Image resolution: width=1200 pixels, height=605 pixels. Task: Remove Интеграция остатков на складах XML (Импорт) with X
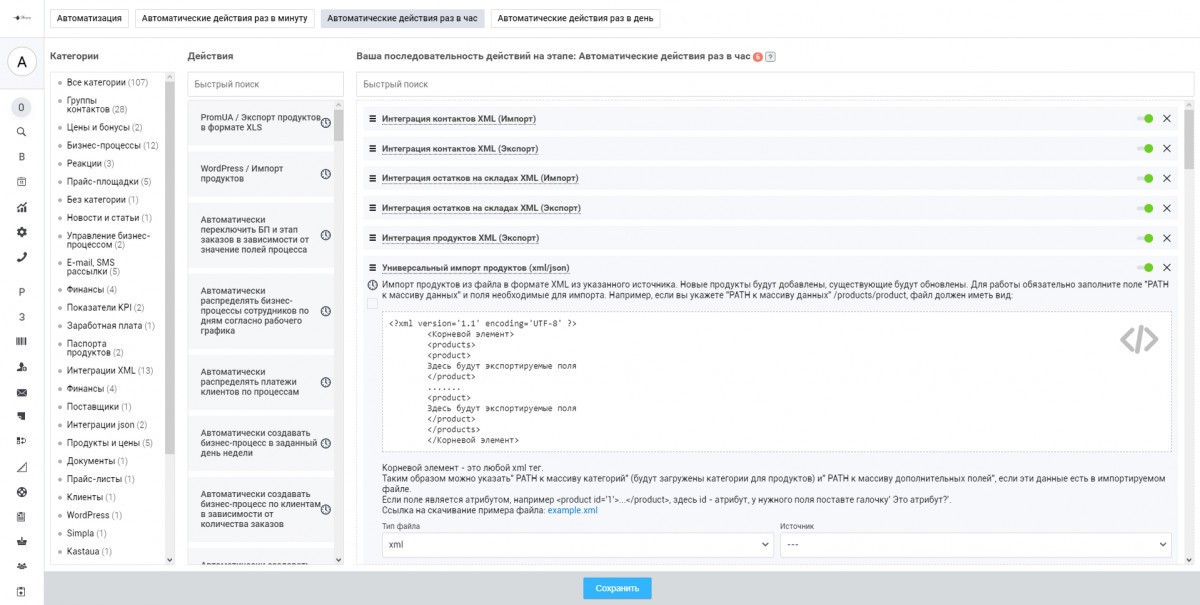(1166, 178)
